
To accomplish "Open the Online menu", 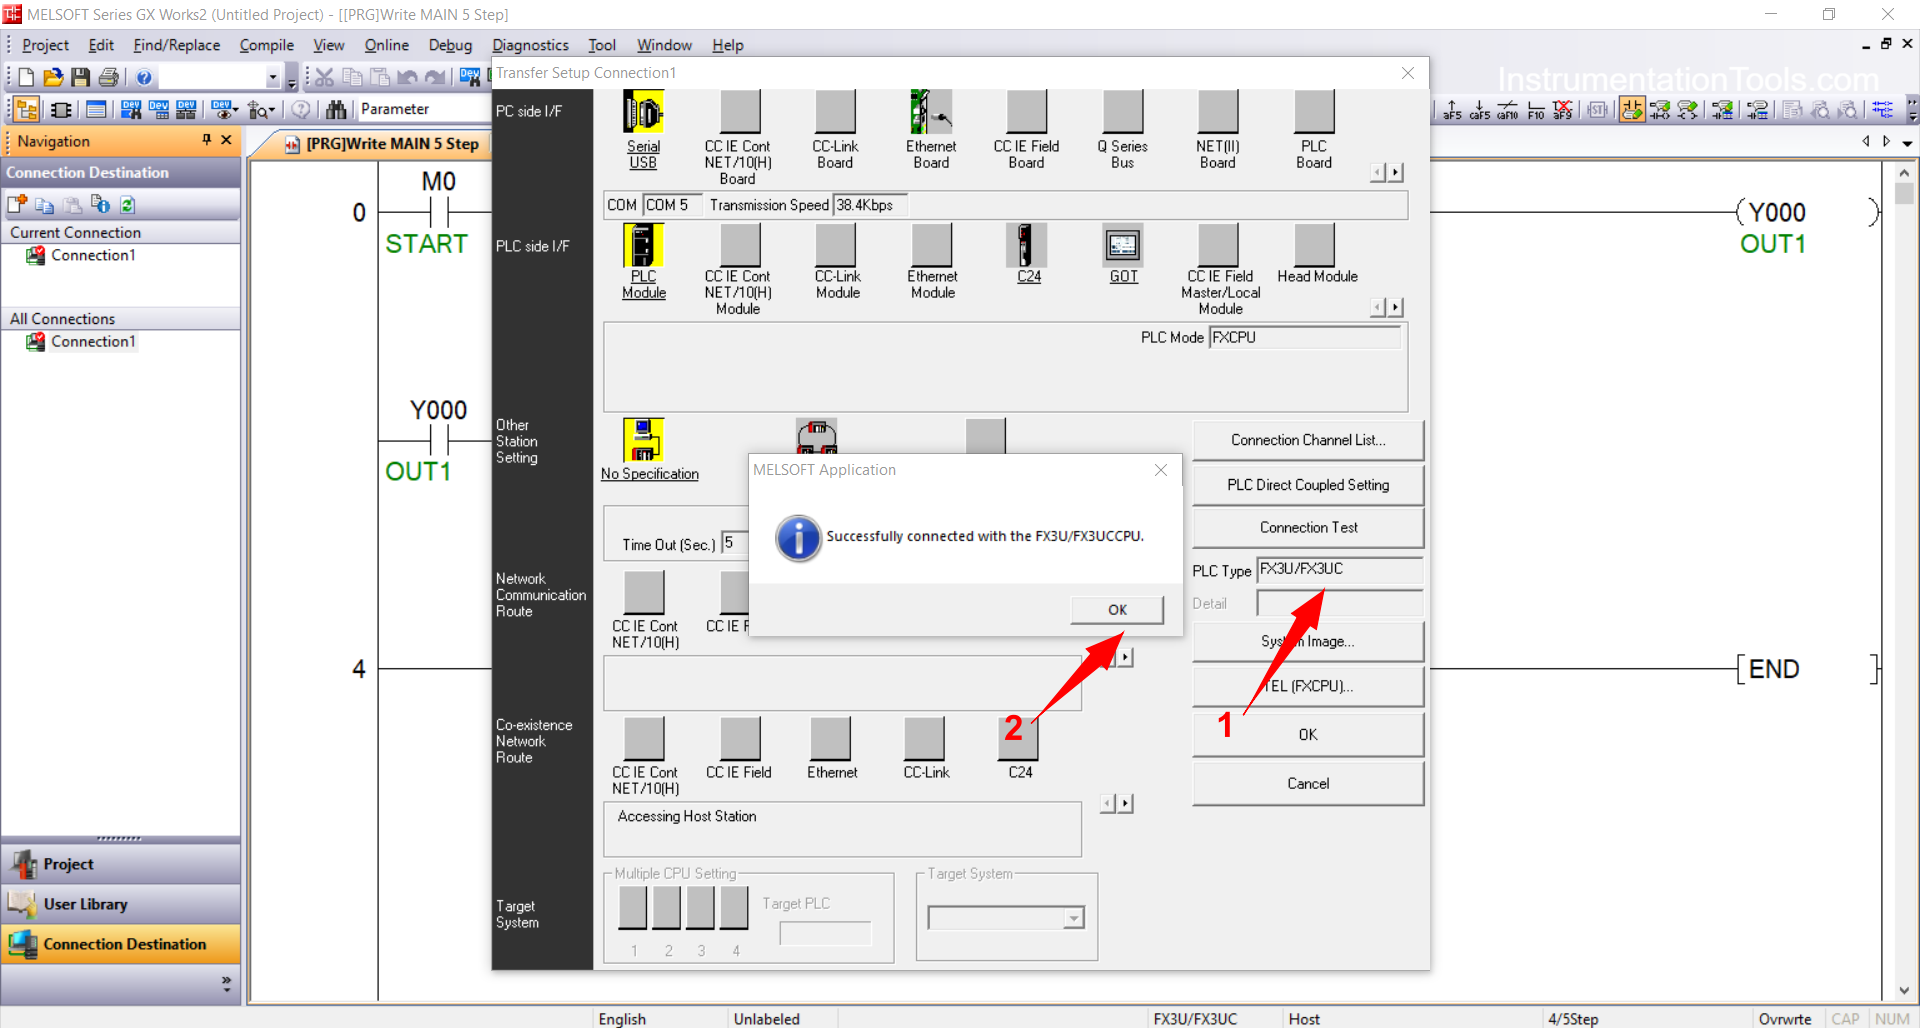I will coord(386,45).
